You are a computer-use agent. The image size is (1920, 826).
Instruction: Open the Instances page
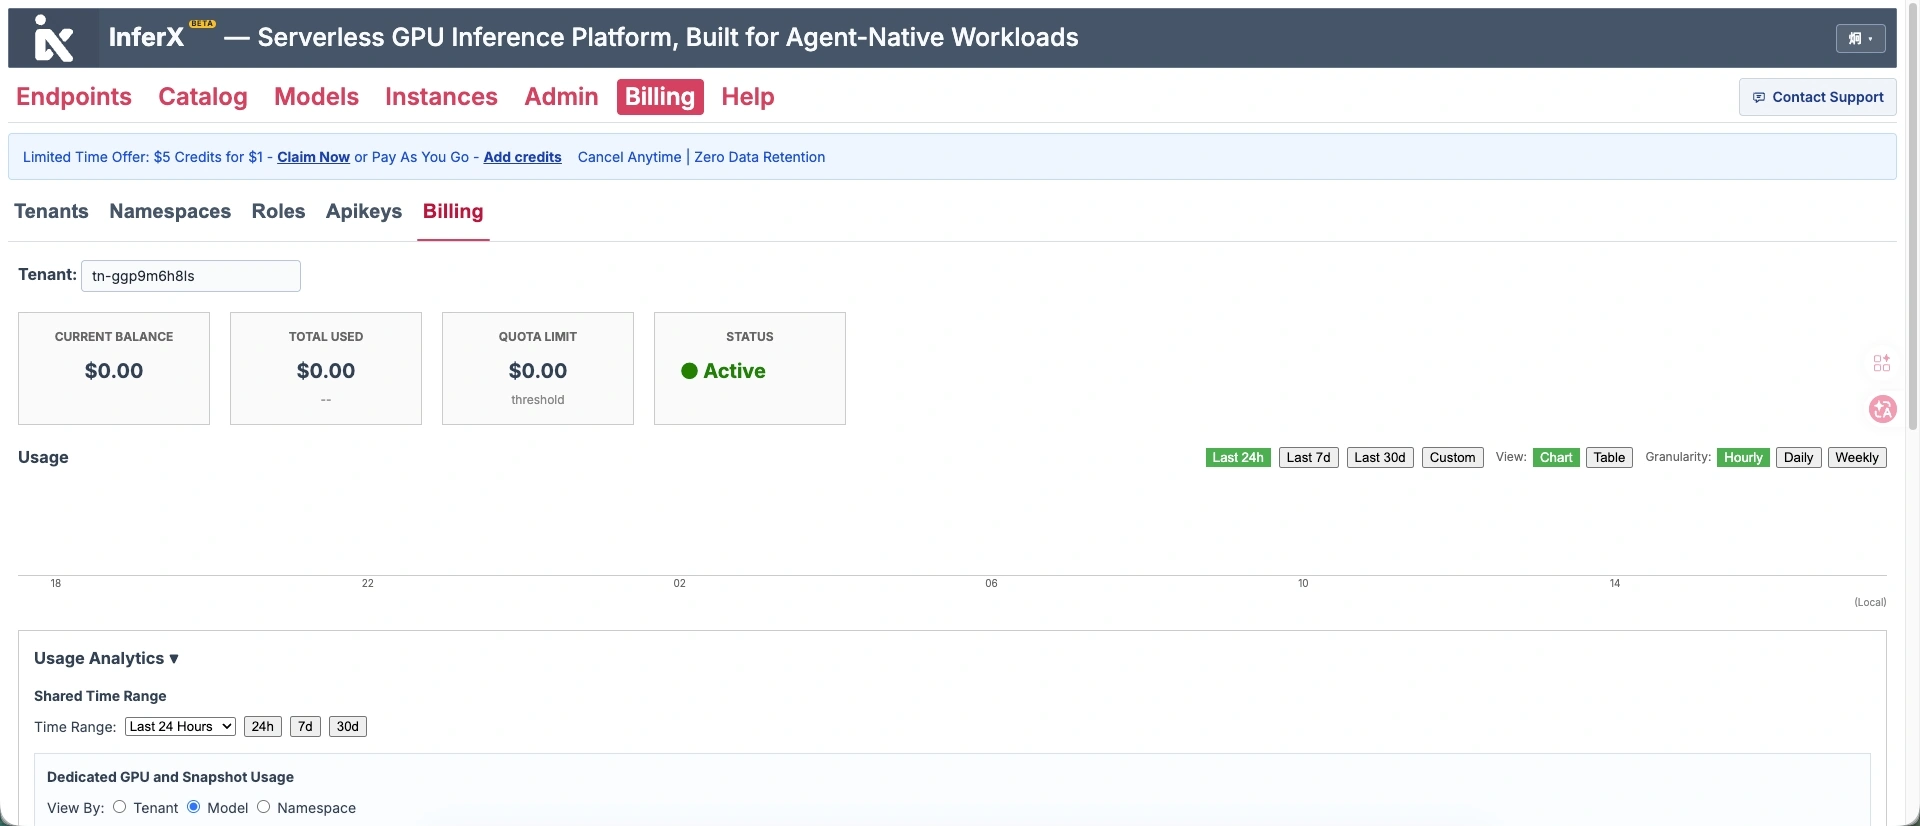pyautogui.click(x=441, y=97)
